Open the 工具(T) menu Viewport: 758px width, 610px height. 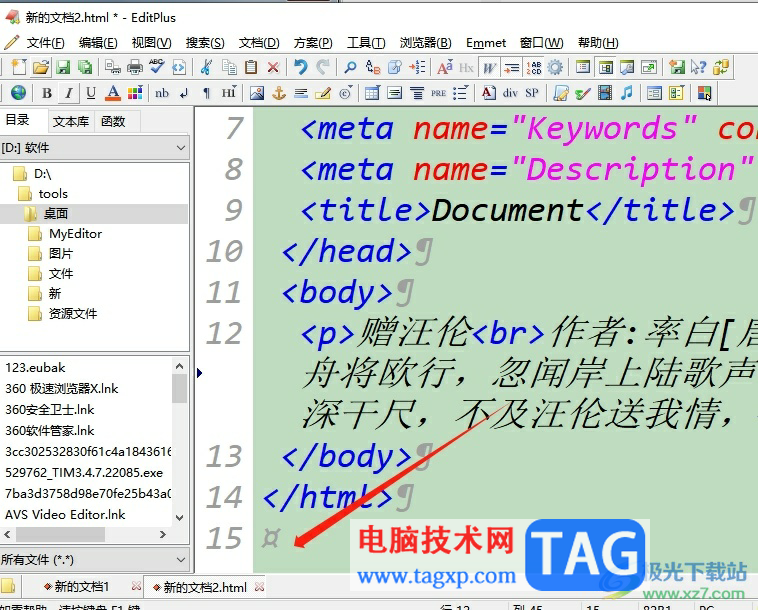[366, 43]
